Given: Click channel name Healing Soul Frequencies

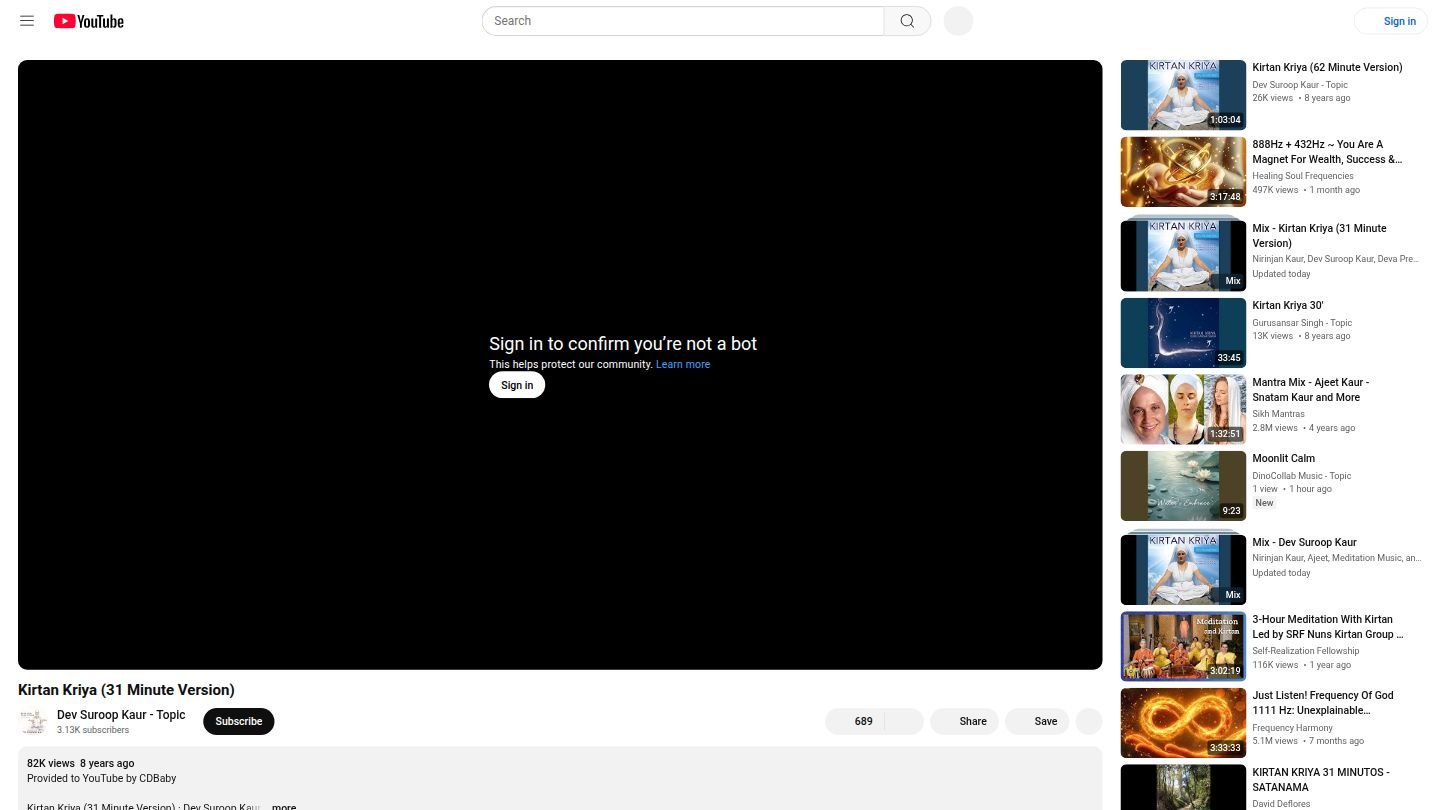Looking at the screenshot, I should tap(1303, 176).
